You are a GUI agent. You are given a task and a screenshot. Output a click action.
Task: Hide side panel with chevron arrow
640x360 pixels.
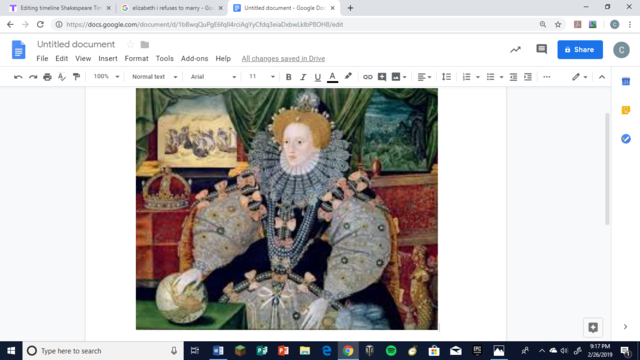(x=625, y=327)
